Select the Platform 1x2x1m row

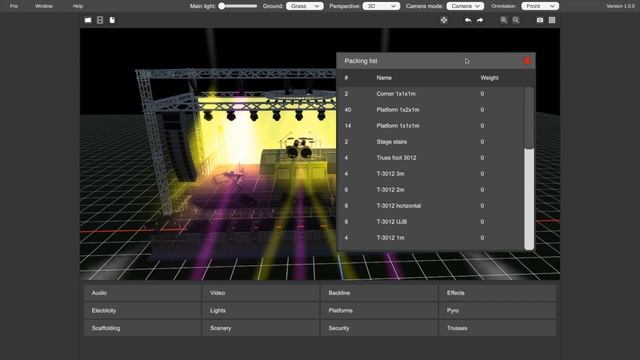click(430, 110)
